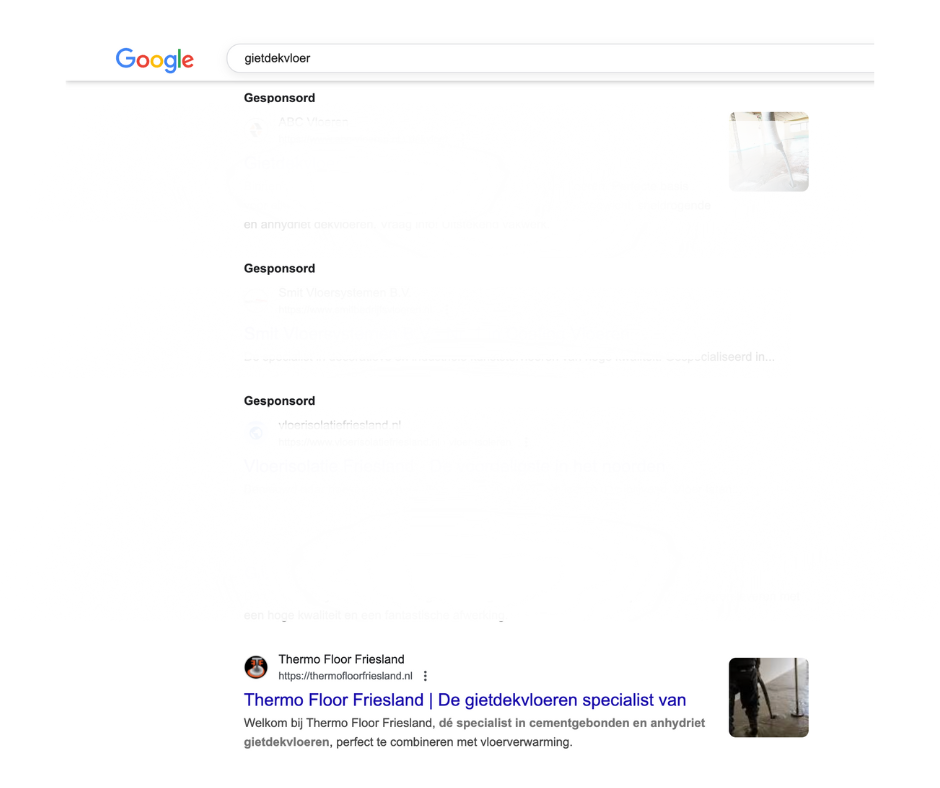Viewport: 940px width, 788px height.
Task: Open the faded vloerisolatiefriesland.nl site name
Action: (x=339, y=425)
